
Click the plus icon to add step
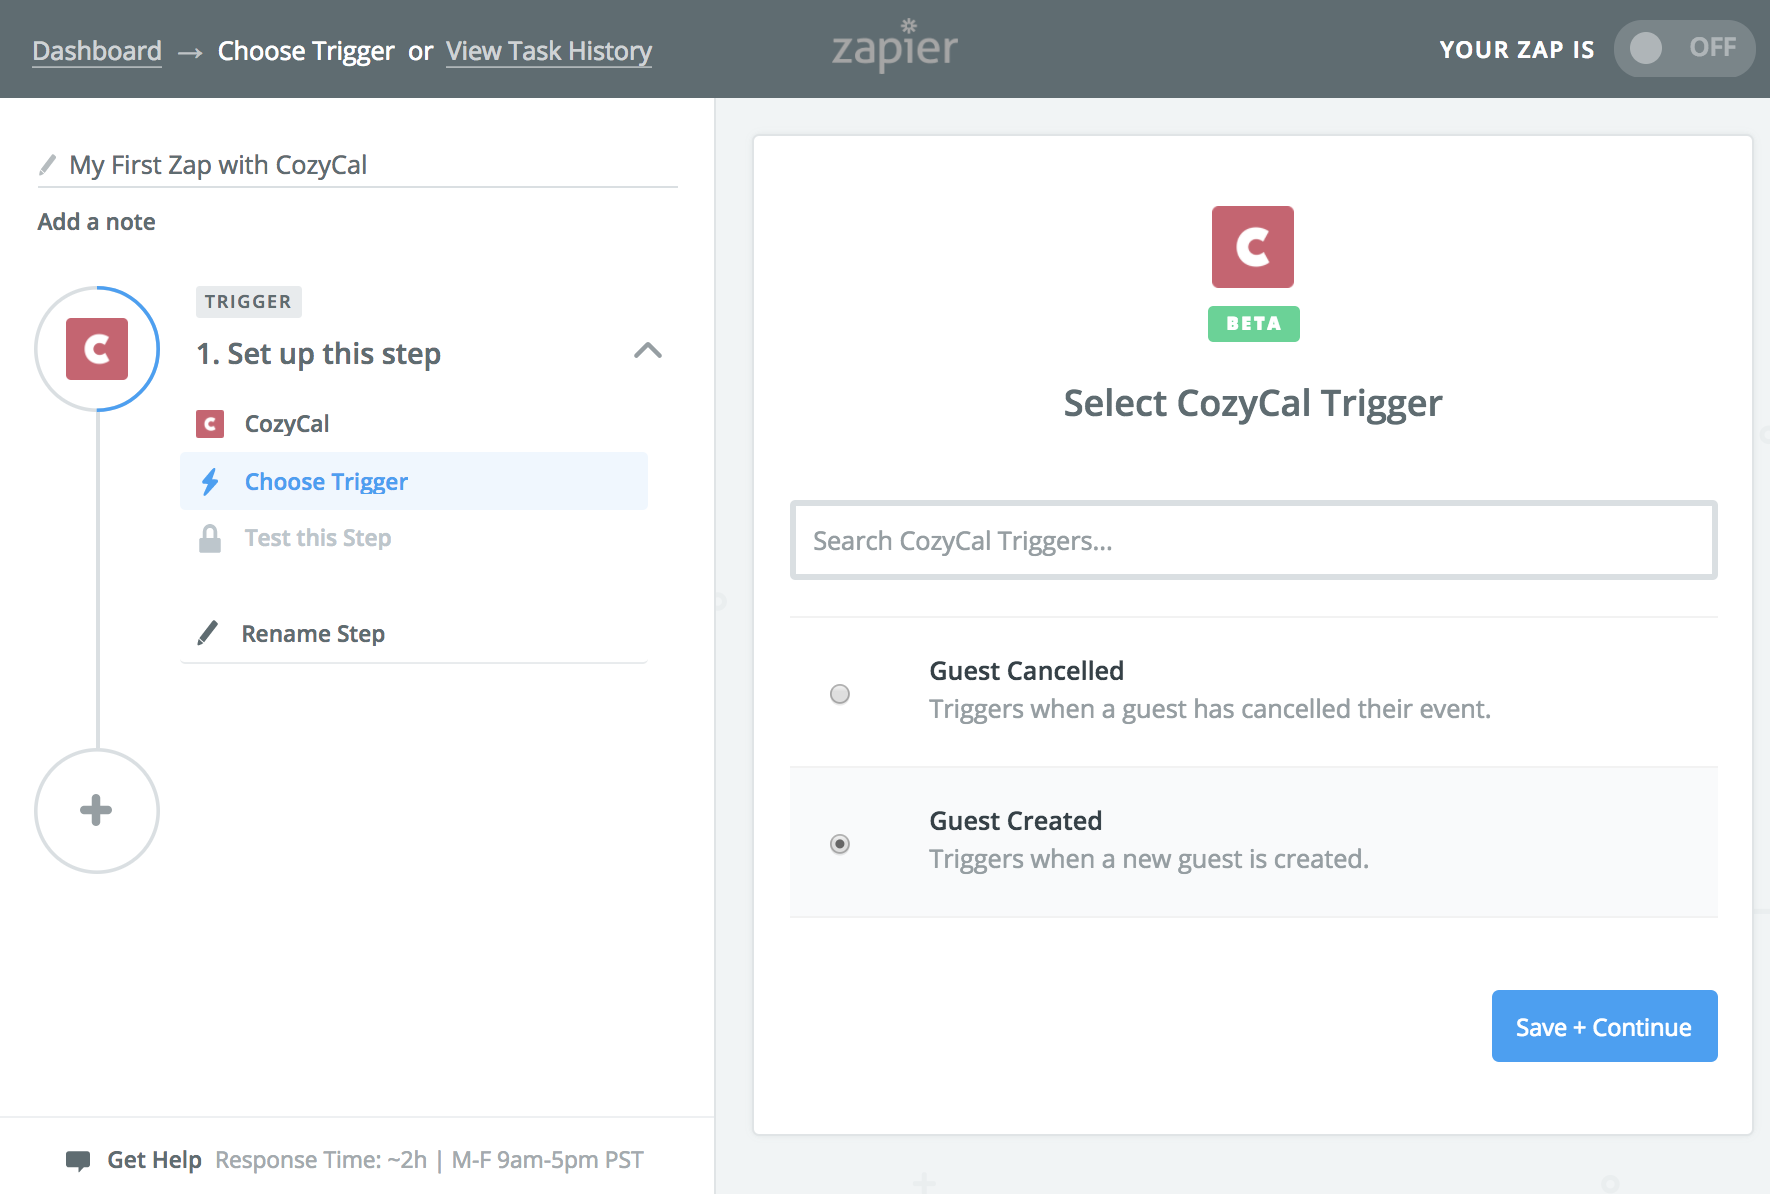pos(97,810)
